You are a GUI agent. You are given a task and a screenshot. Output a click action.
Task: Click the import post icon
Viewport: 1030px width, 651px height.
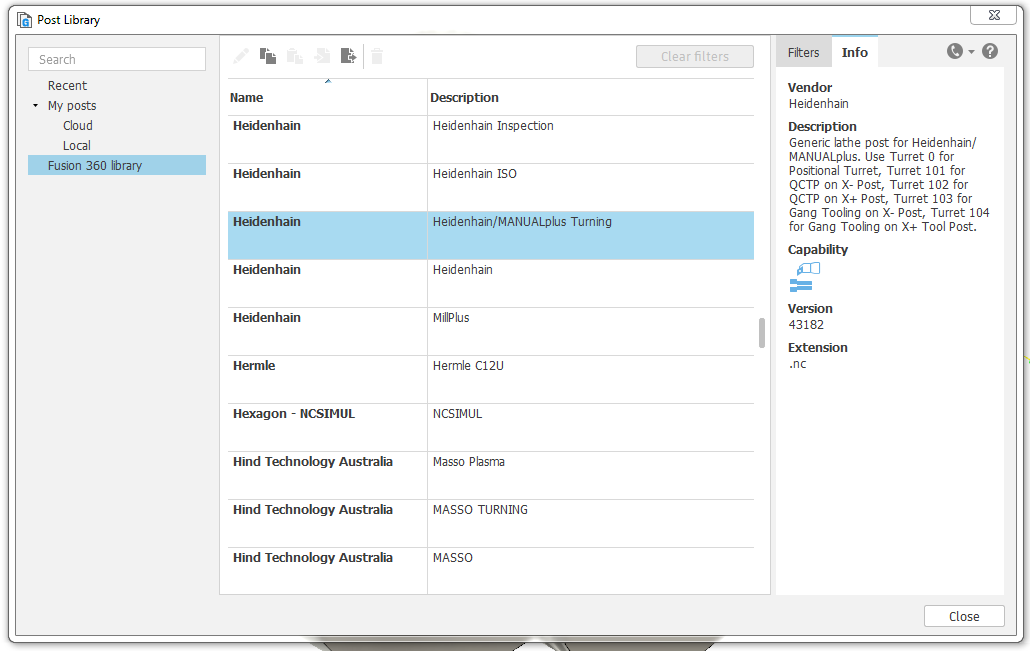point(322,56)
